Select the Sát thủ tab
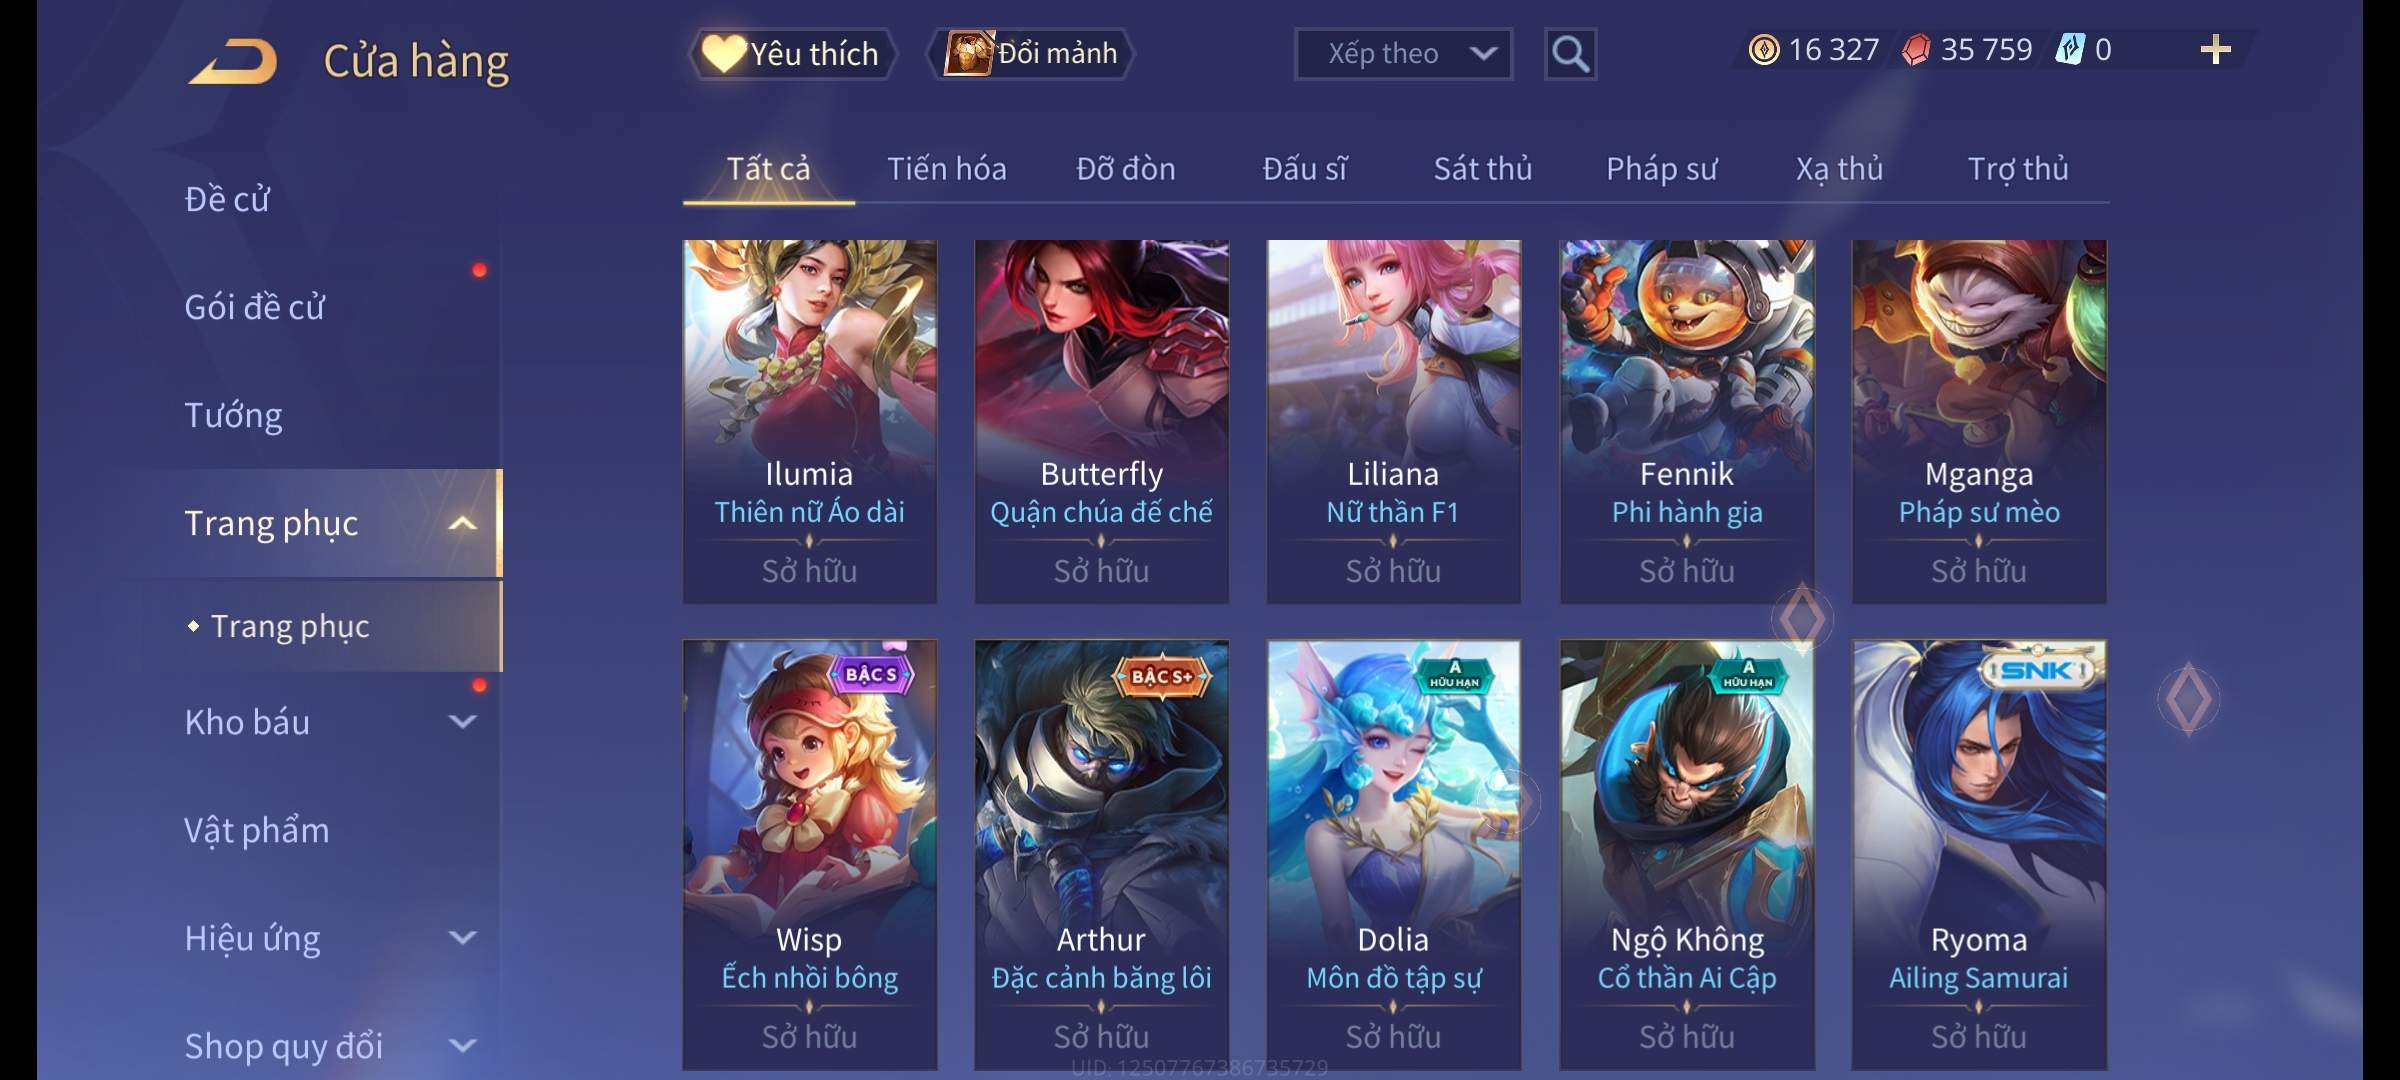 click(1482, 169)
